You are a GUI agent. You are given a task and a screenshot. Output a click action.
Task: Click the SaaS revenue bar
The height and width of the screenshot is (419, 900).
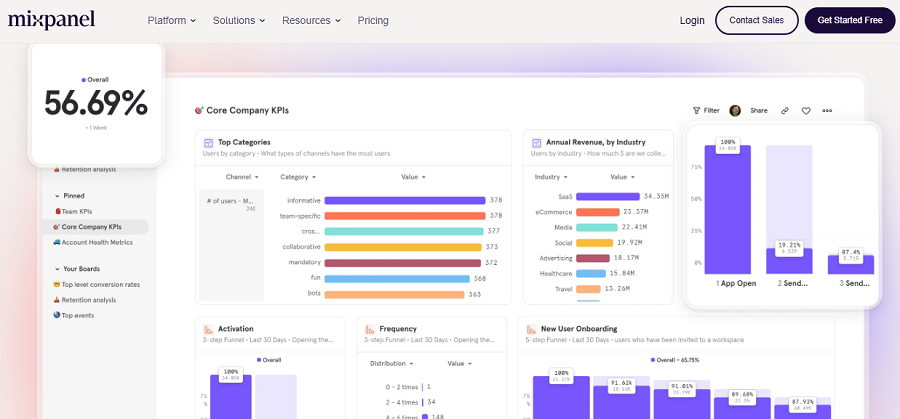click(x=607, y=196)
